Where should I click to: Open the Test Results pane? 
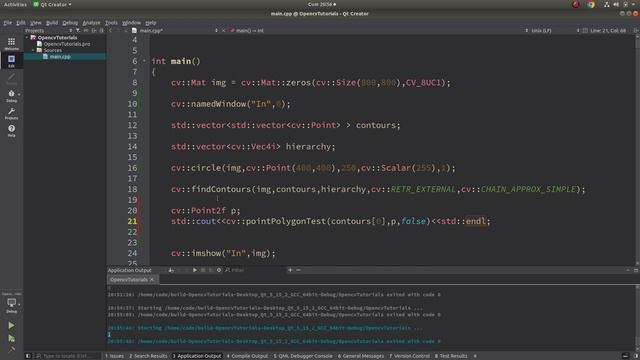[451, 356]
